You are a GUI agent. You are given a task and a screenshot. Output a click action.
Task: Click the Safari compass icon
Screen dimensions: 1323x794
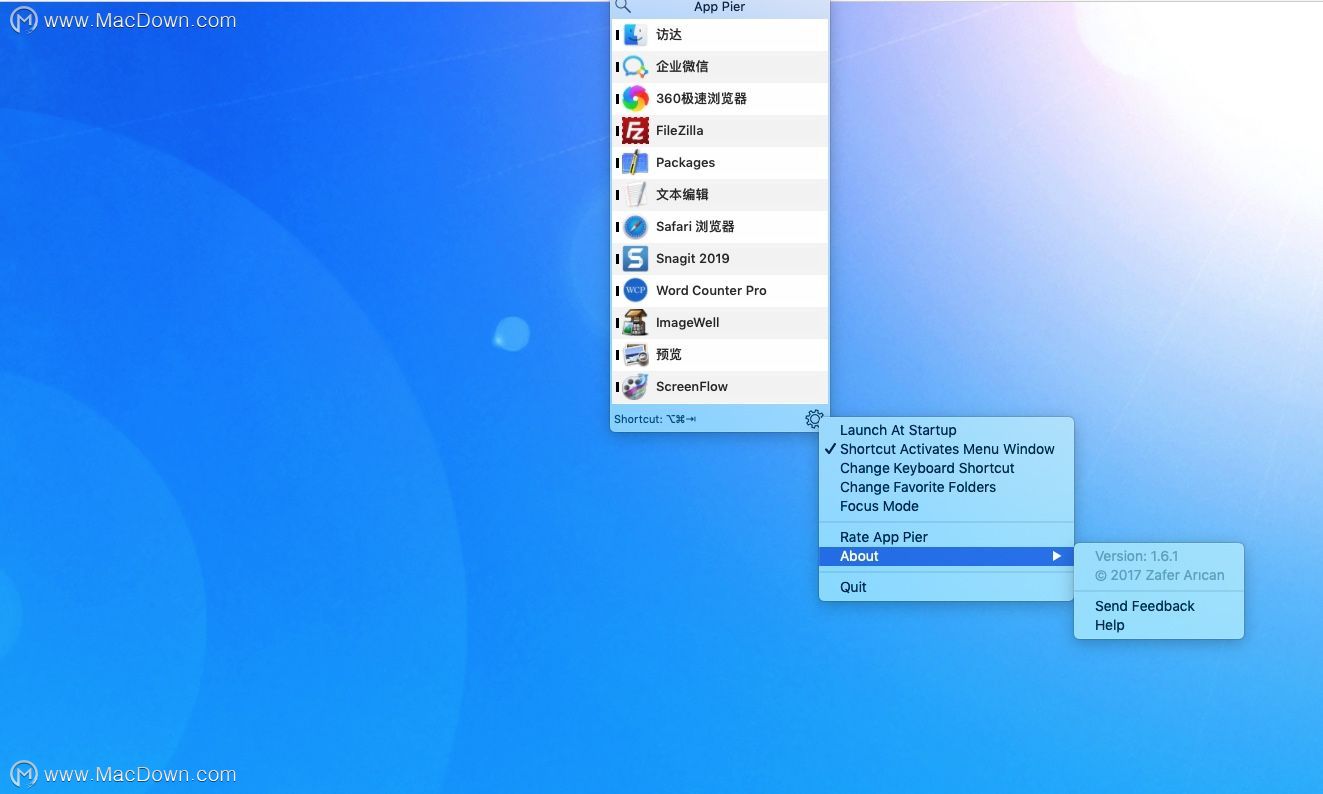tap(635, 227)
